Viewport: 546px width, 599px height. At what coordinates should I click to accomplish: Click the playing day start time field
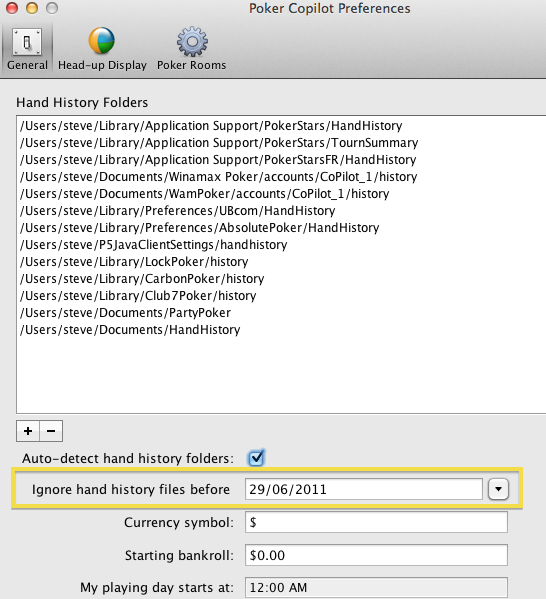coord(376,588)
